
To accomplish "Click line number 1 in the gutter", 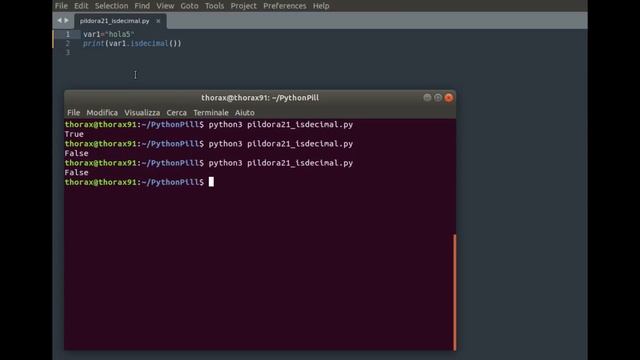I will [x=68, y=34].
